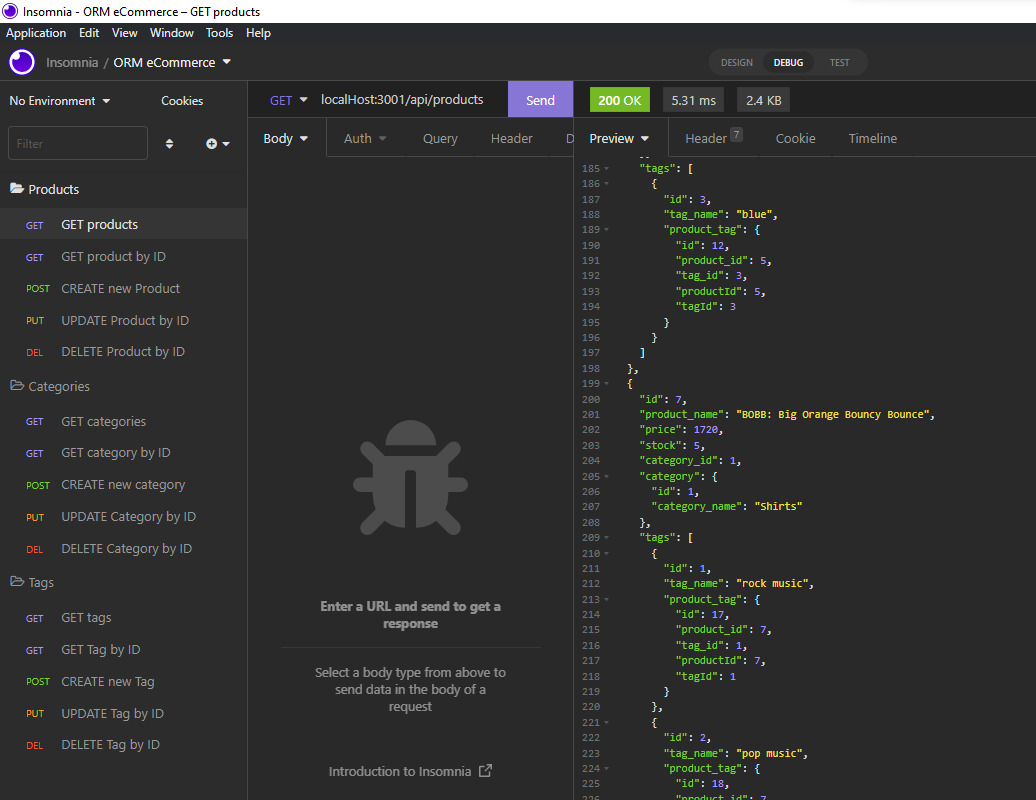Image resolution: width=1036 pixels, height=800 pixels.
Task: Click the Tags folder icon
Action: click(17, 582)
